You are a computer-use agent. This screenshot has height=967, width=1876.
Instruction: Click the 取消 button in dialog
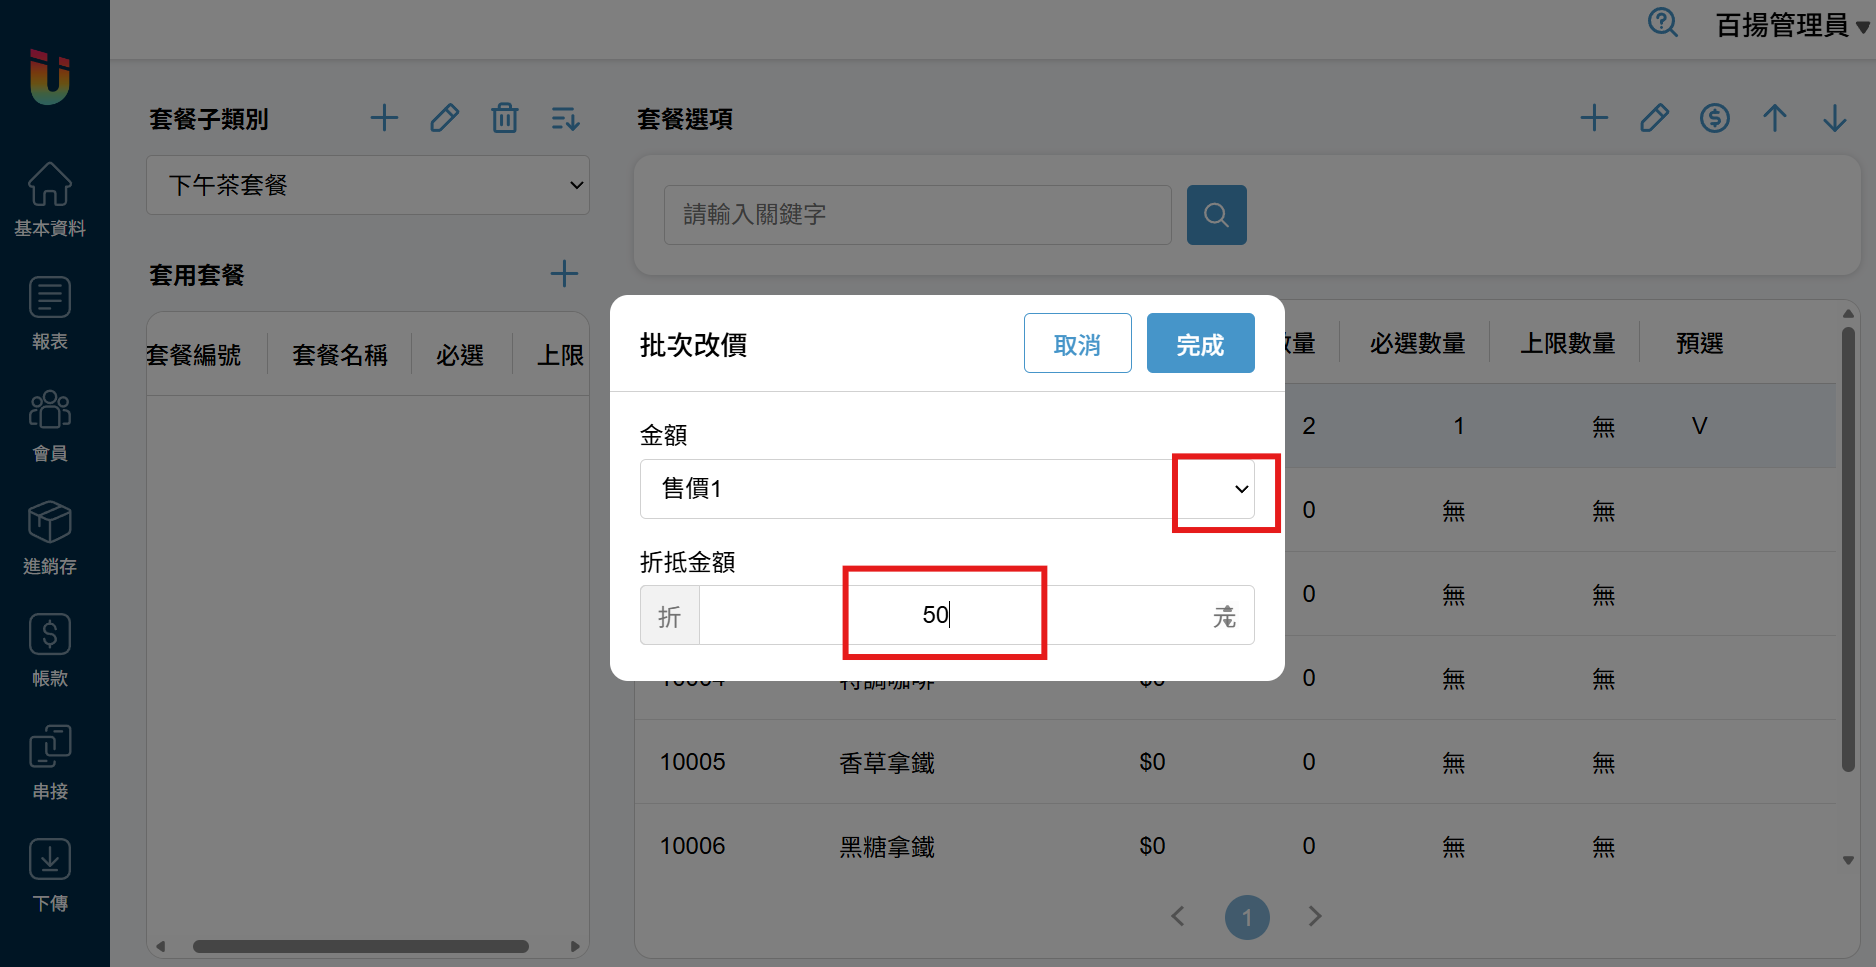pos(1077,344)
